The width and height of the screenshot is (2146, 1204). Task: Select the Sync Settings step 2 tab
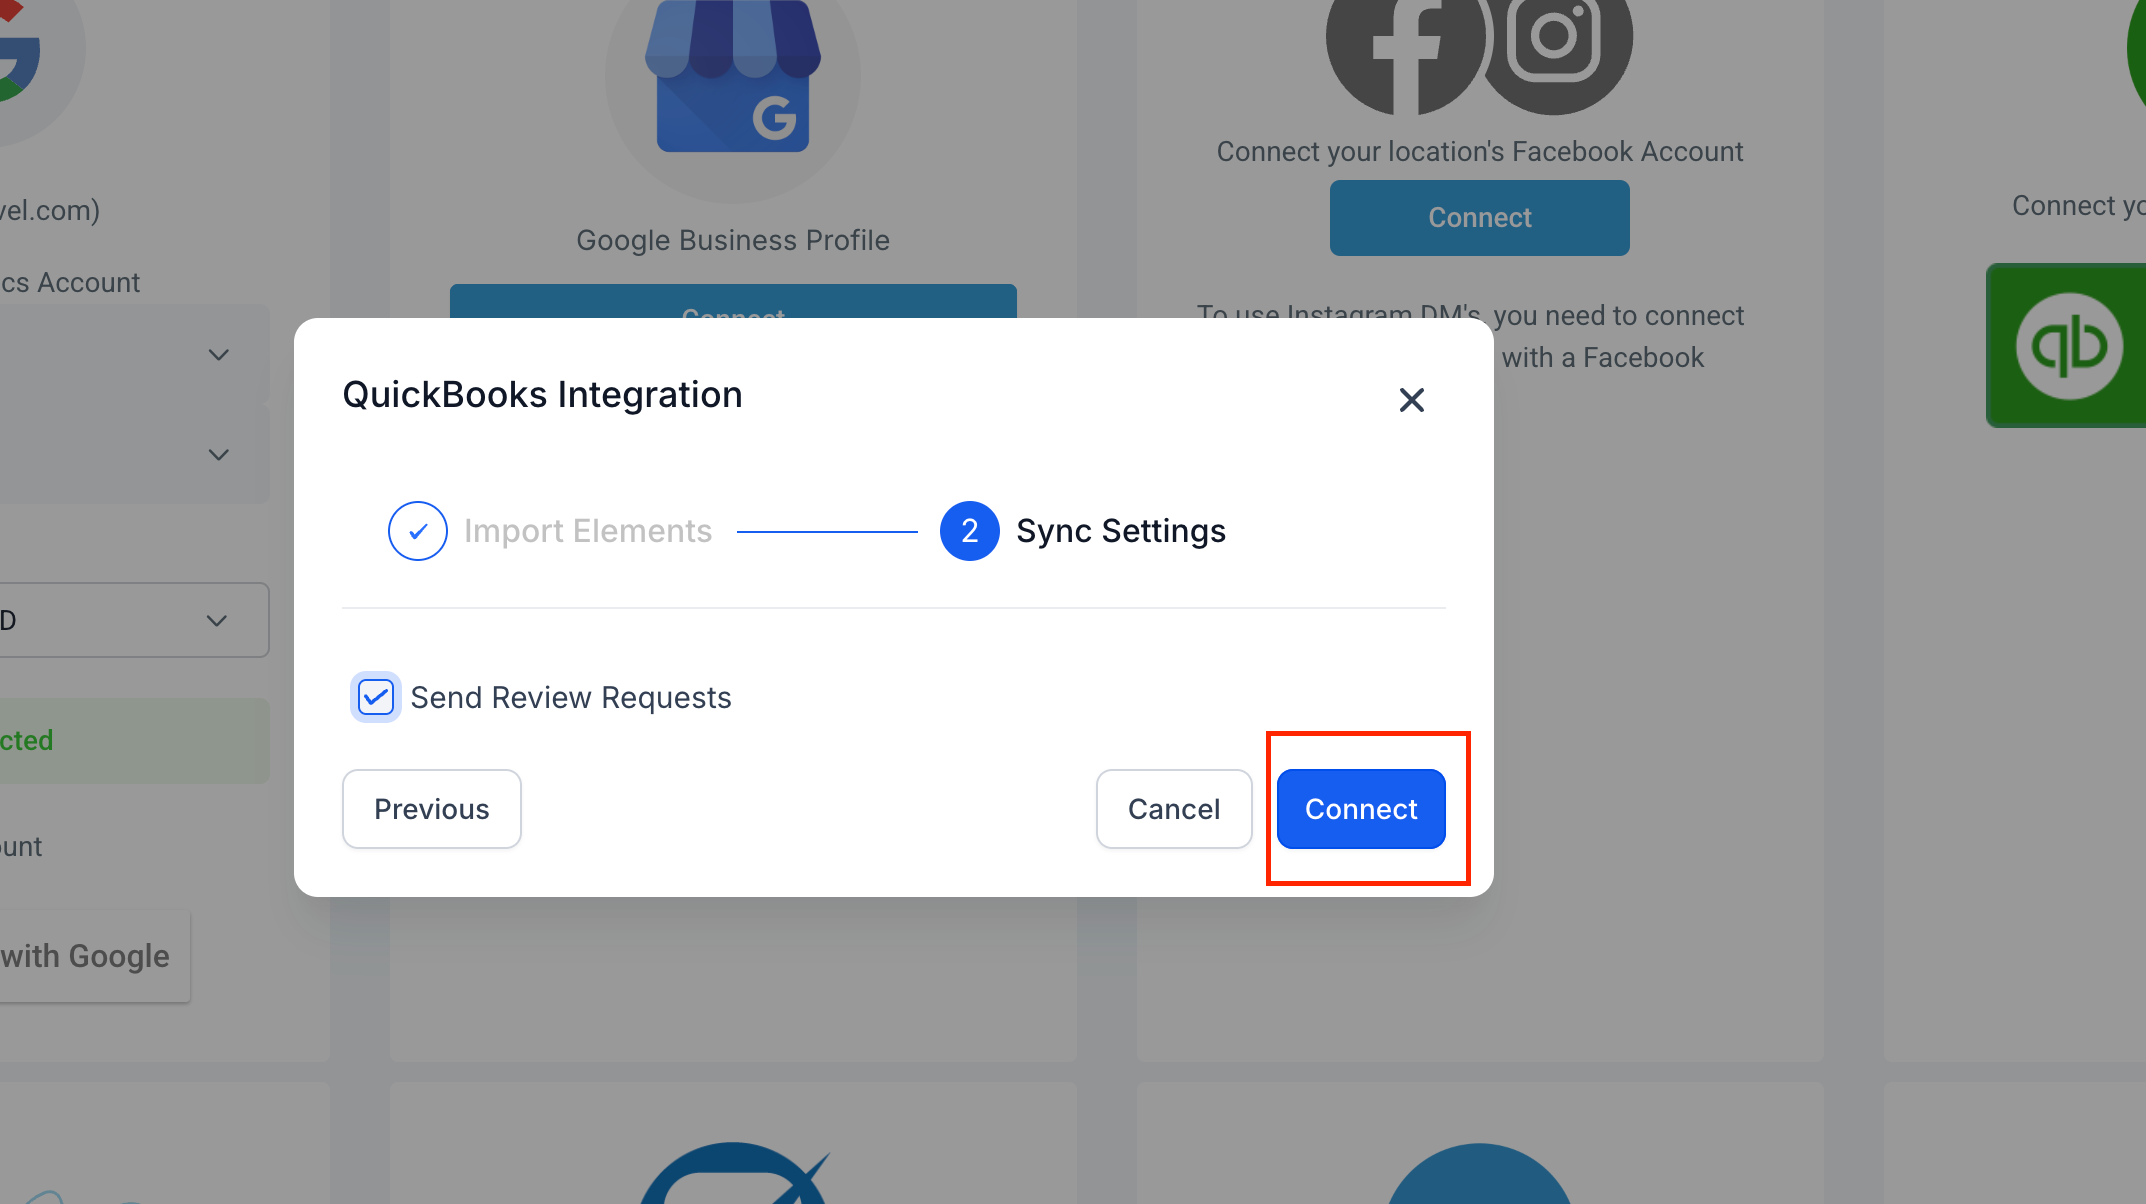[1083, 531]
